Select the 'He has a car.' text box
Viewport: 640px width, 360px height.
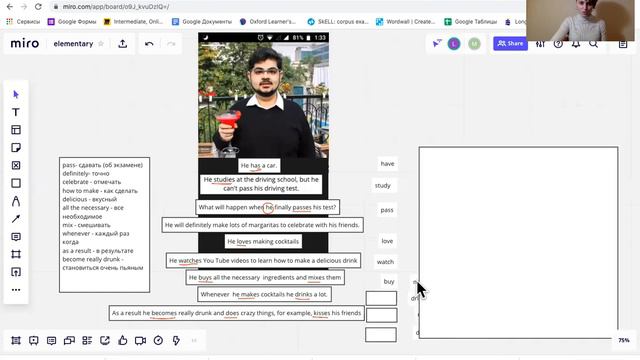pyautogui.click(x=259, y=165)
